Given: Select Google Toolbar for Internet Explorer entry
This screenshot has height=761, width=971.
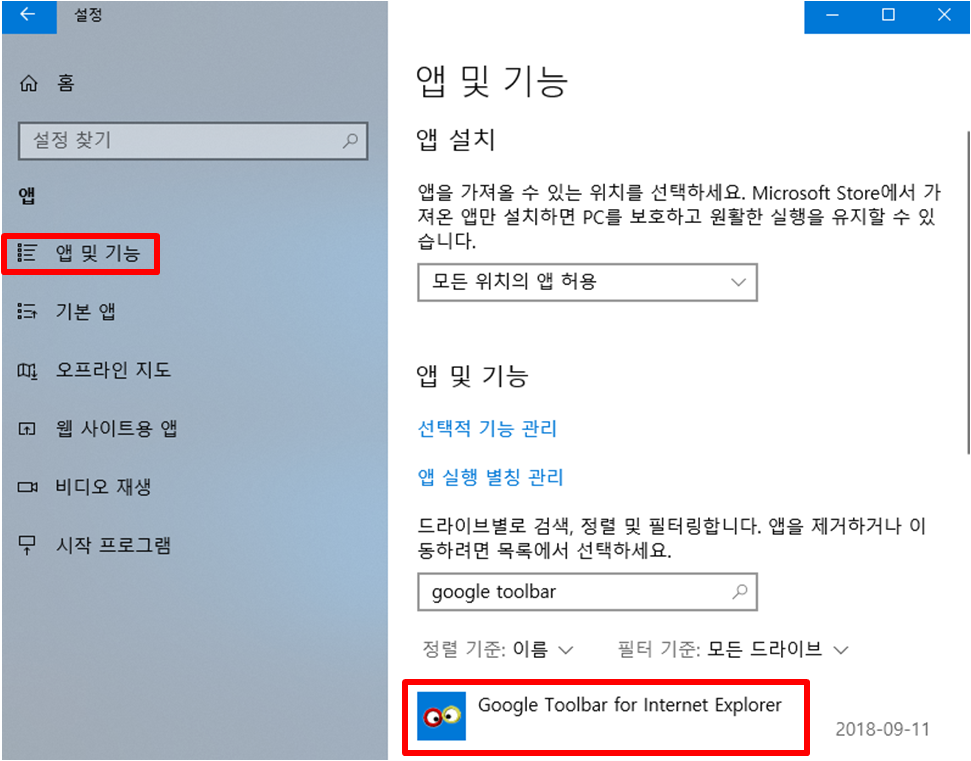Looking at the screenshot, I should (x=606, y=717).
